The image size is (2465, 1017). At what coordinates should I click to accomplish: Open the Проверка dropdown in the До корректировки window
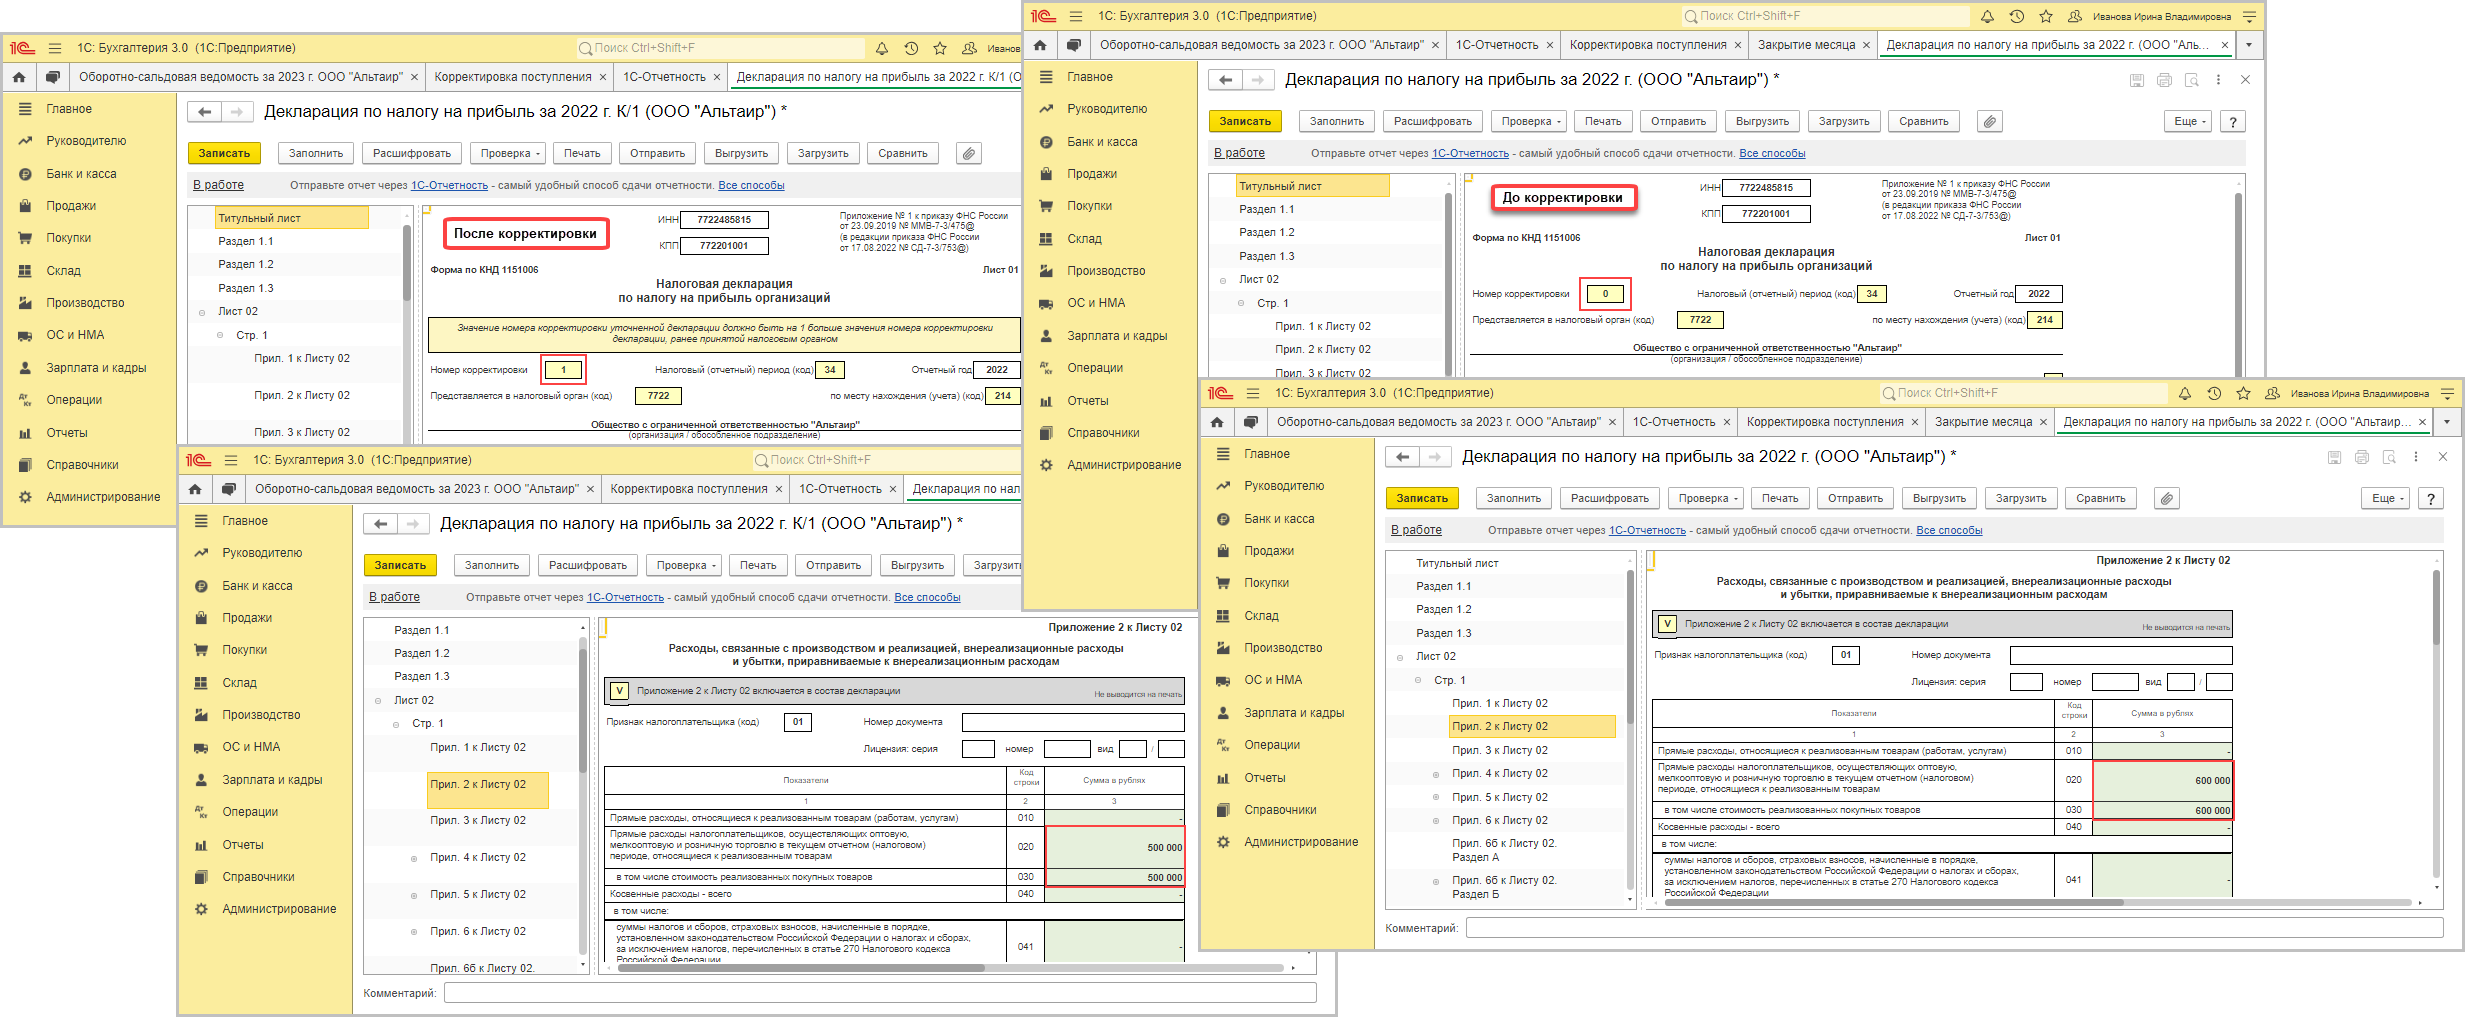click(1531, 121)
